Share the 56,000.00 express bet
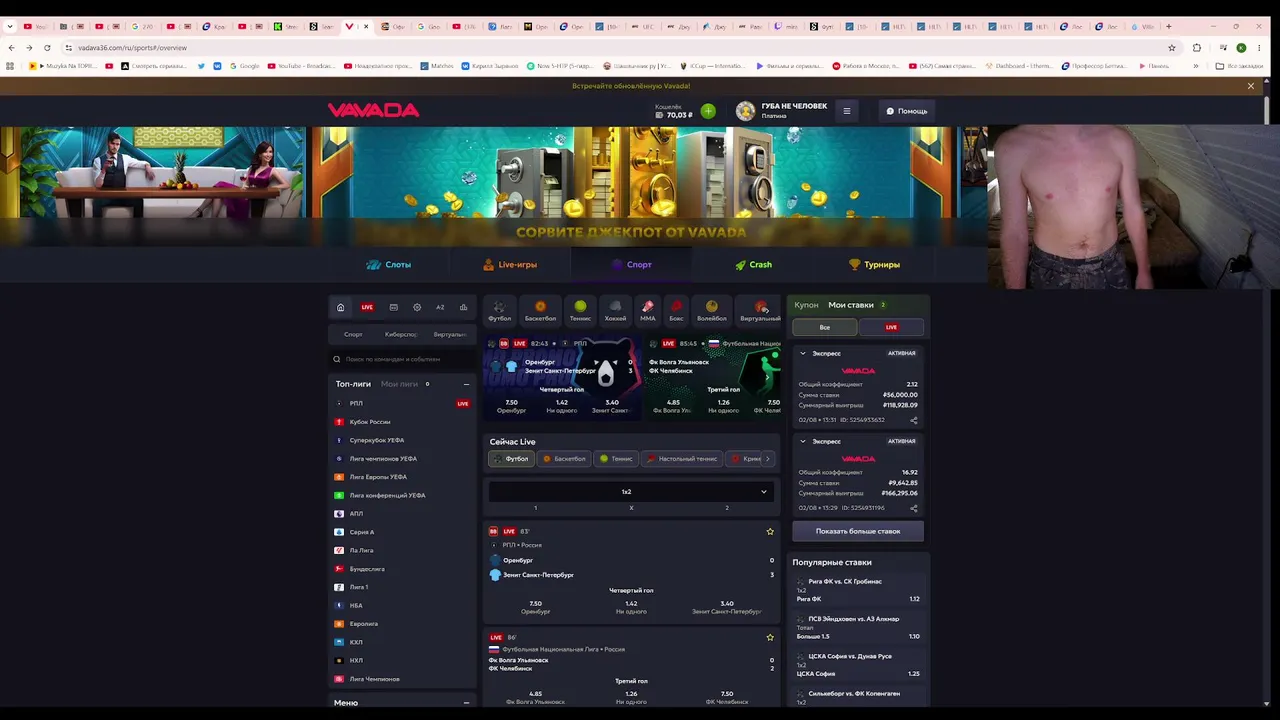Image resolution: width=1280 pixels, height=720 pixels. [913, 420]
